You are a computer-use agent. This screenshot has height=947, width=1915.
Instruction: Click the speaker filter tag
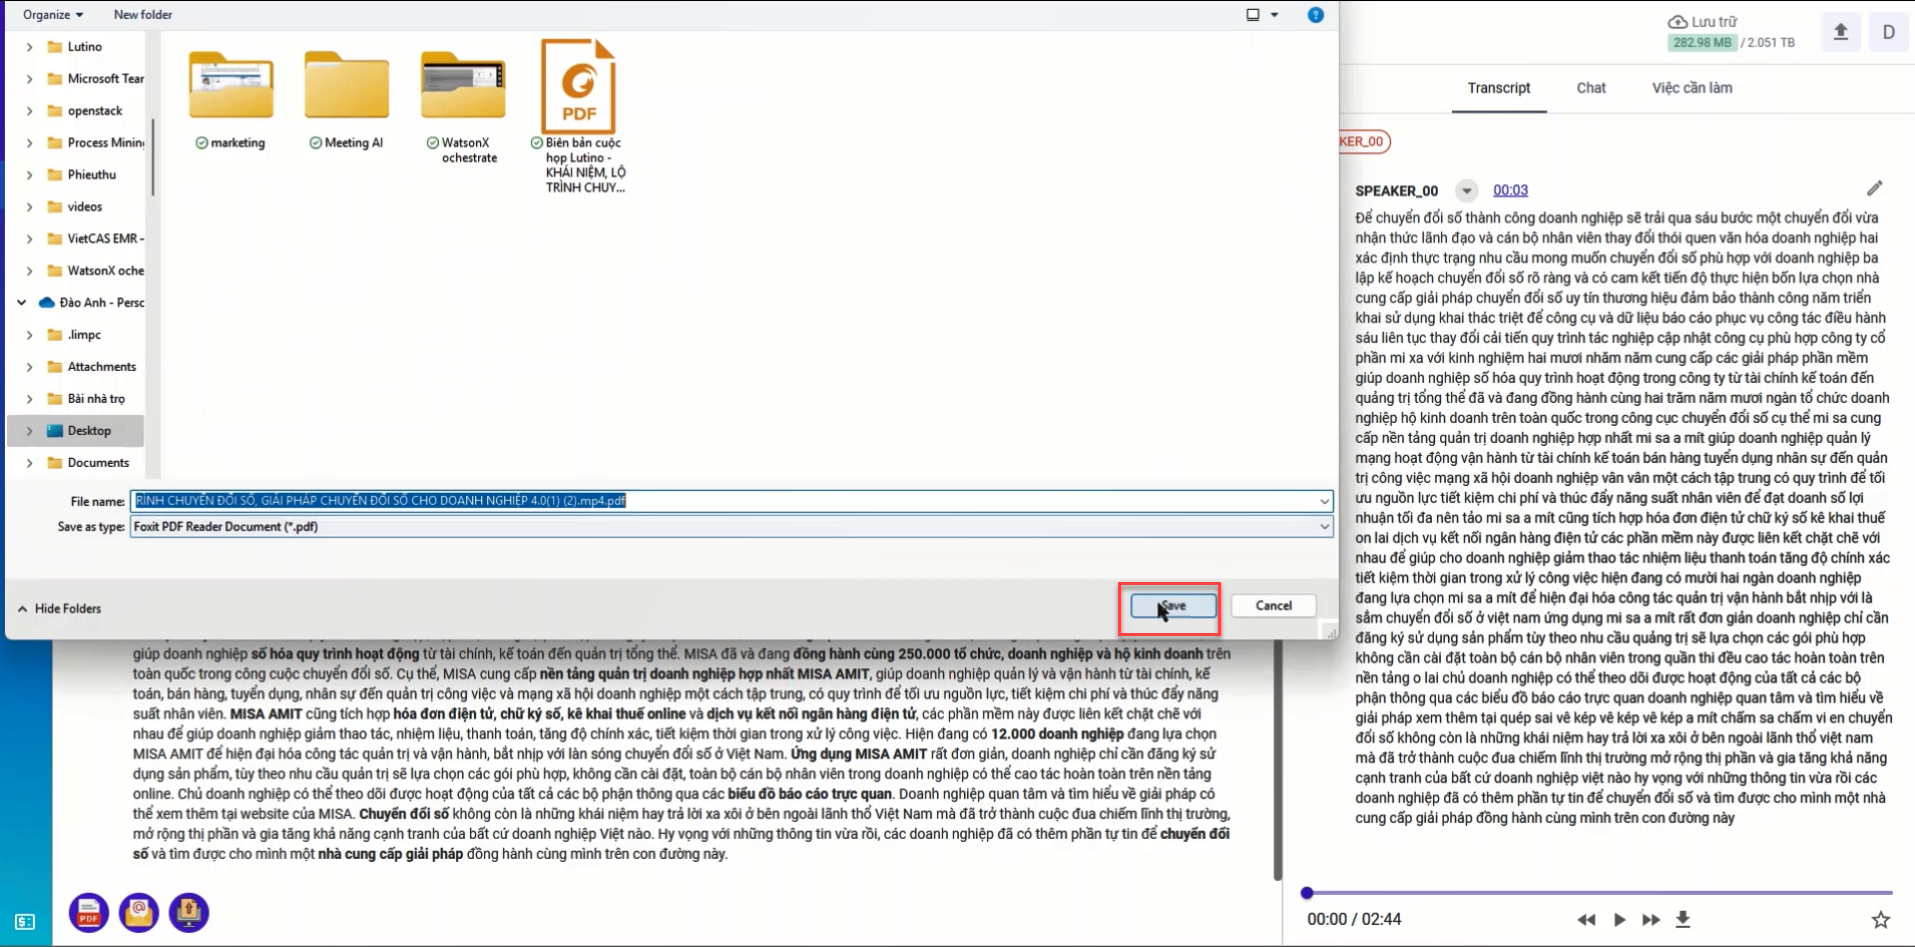1364,142
